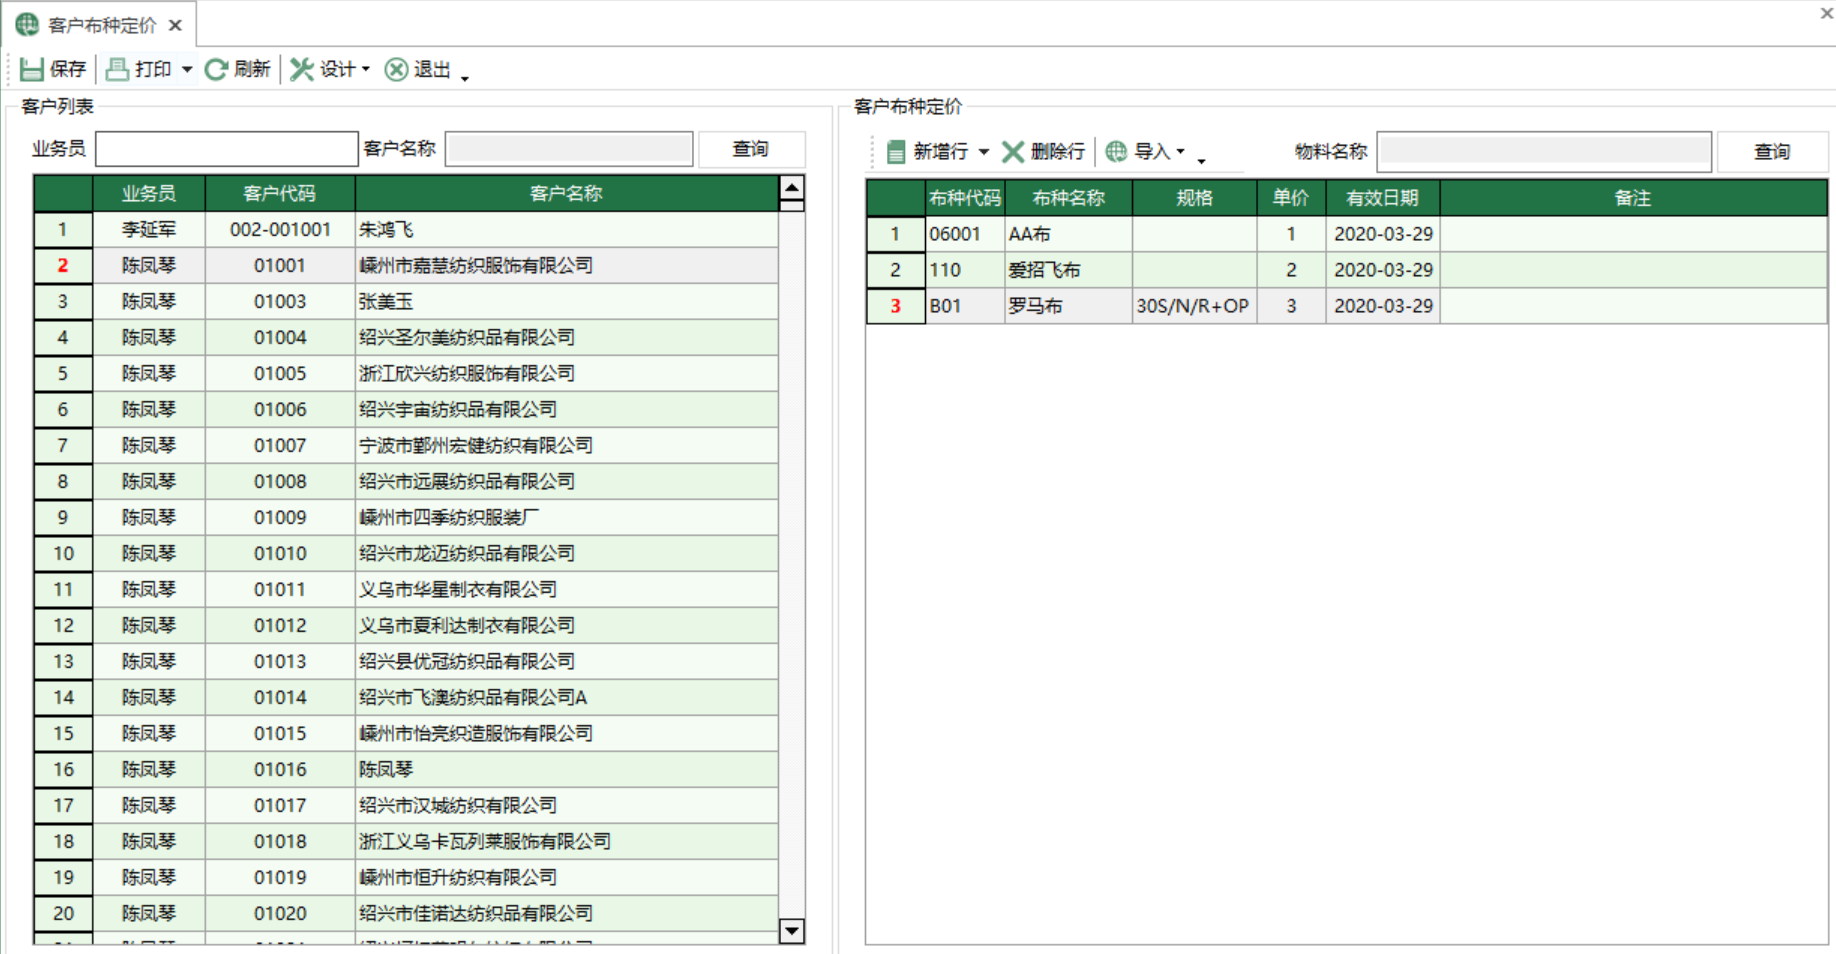Click customer code 01013 cell

(280, 662)
